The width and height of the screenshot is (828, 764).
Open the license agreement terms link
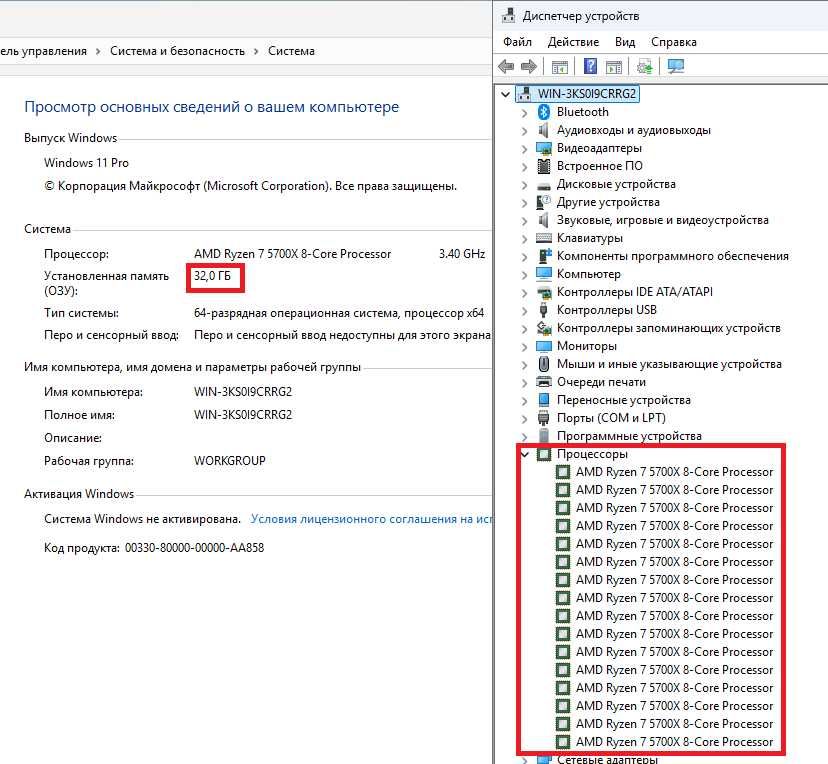pos(371,519)
